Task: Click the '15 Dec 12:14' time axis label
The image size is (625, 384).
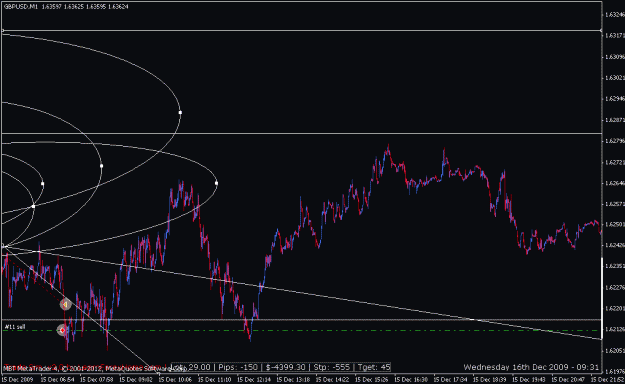Action: click(x=254, y=379)
